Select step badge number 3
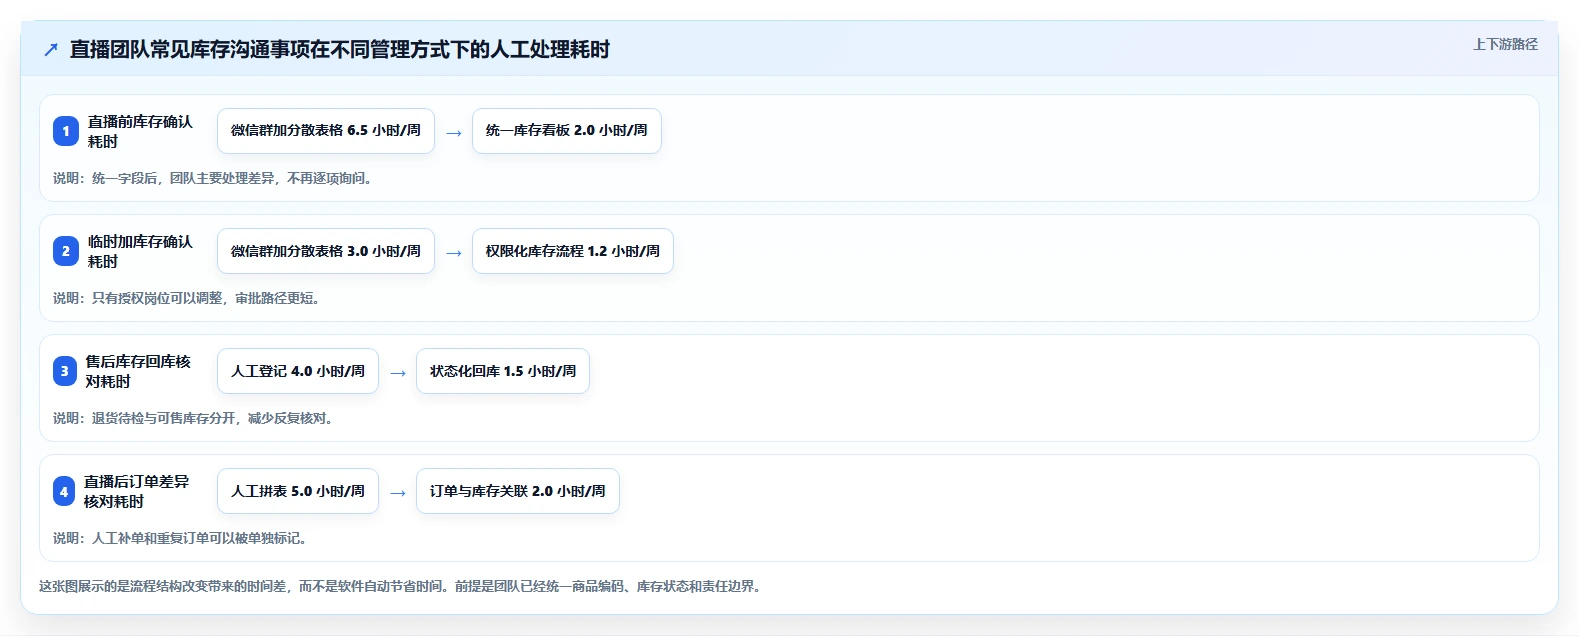 coord(65,371)
